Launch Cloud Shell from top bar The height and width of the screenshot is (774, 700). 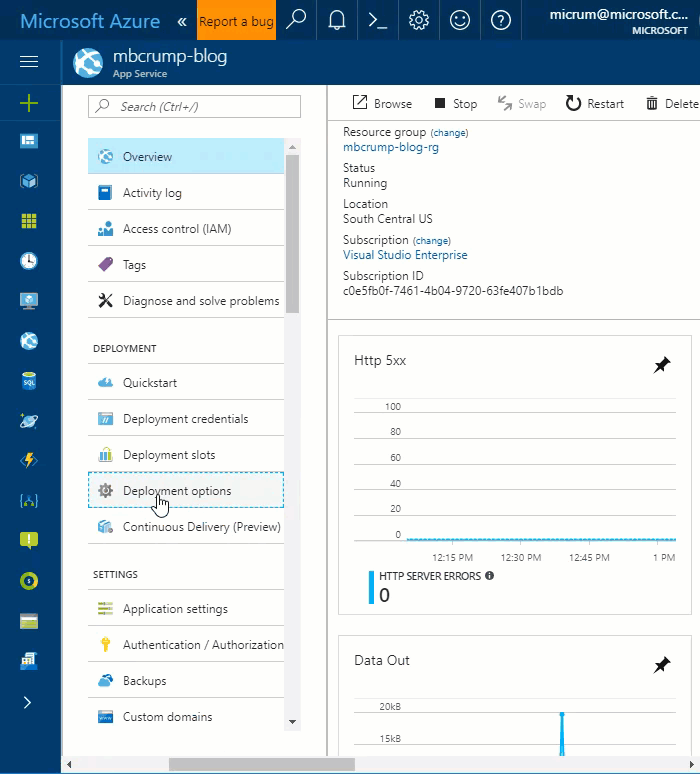(378, 20)
